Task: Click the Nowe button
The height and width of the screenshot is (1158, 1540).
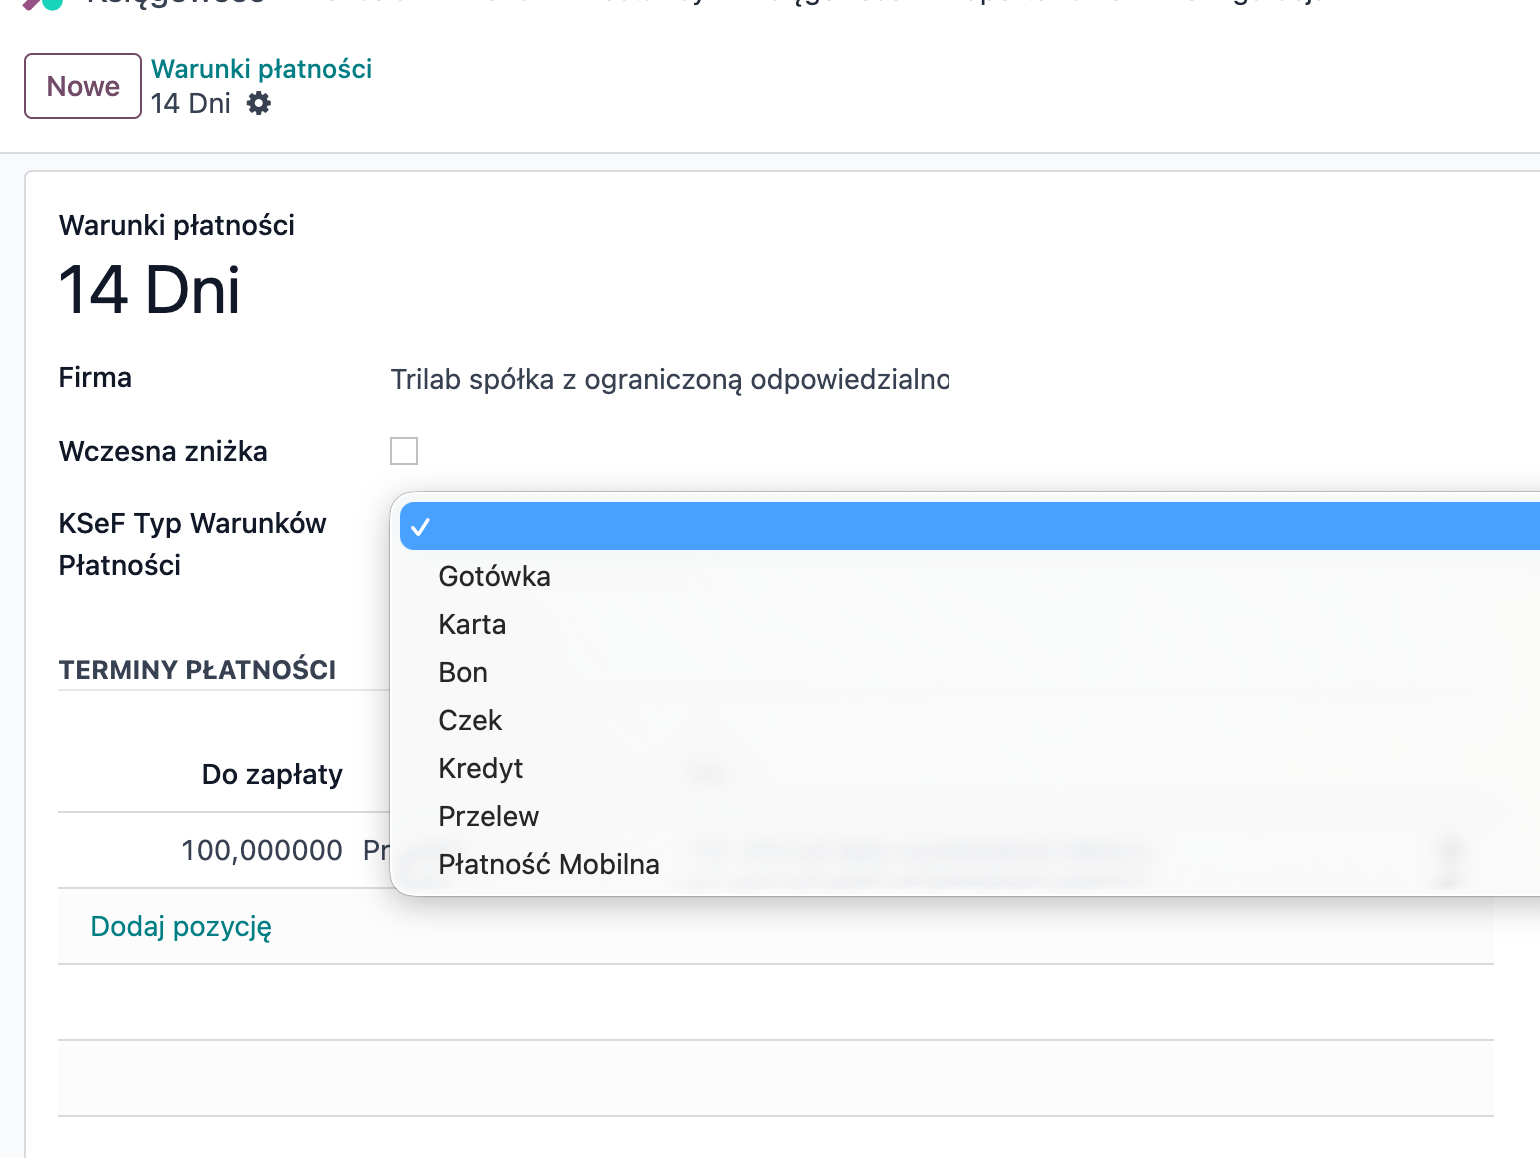Action: click(83, 87)
